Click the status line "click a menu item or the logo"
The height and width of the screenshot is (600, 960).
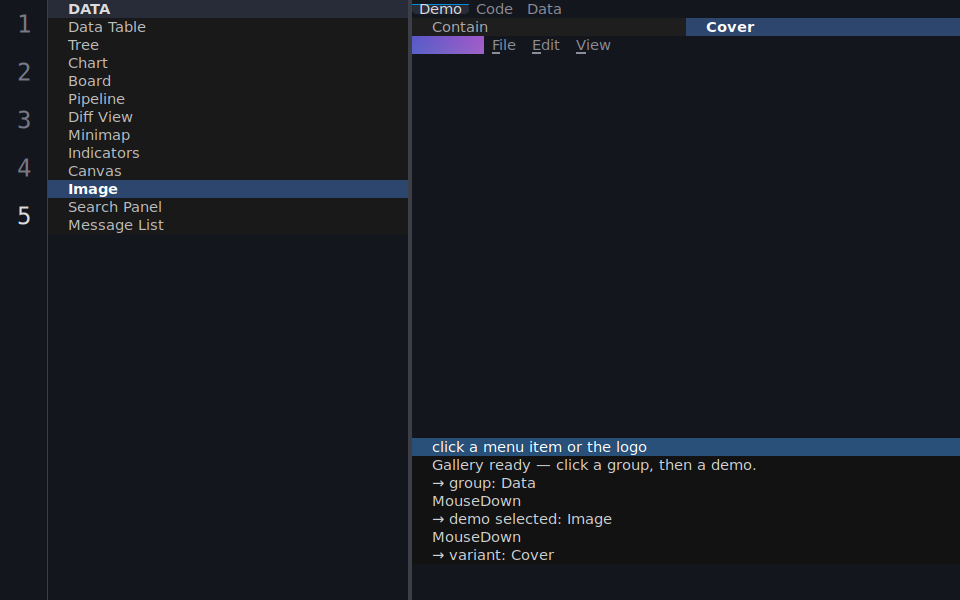pos(686,447)
